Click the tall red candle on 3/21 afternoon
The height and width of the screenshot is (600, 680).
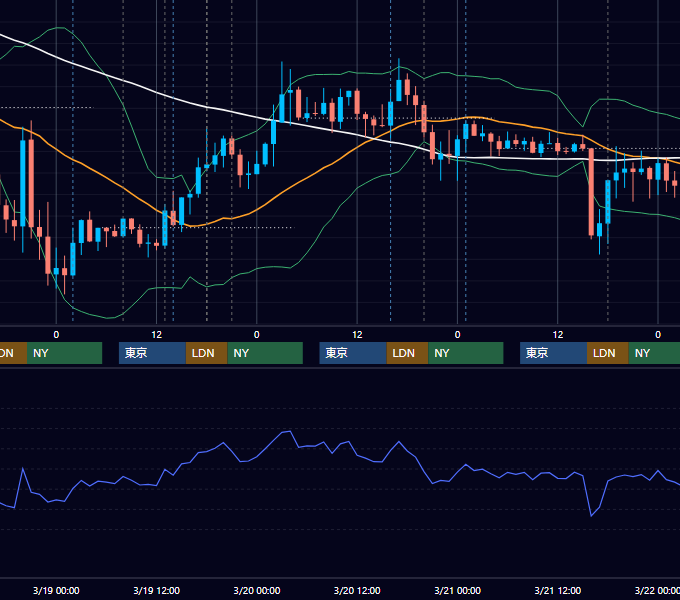591,192
